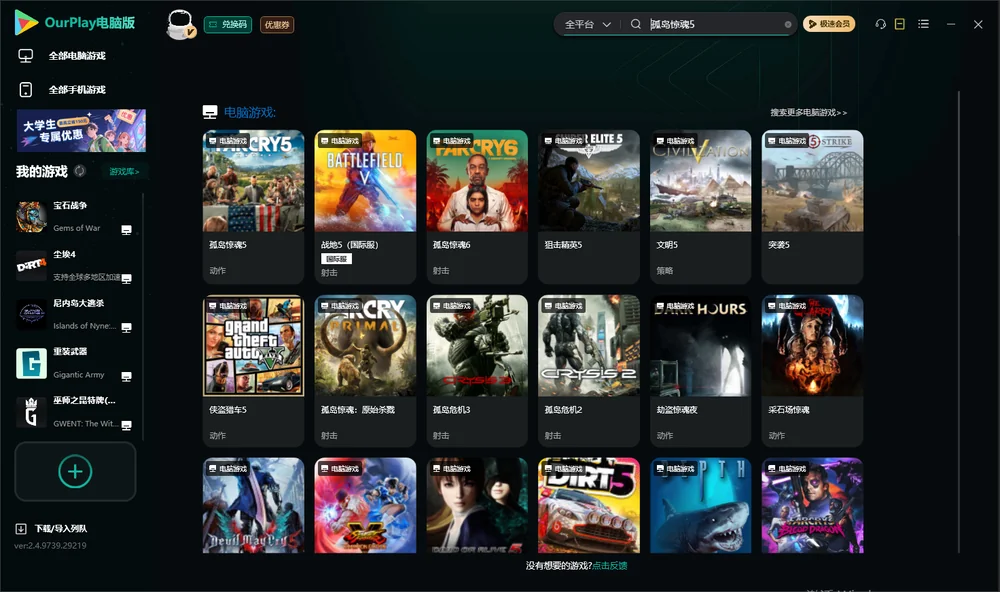This screenshot has width=1000, height=592.
Task: Click the 我的游戏 heading
Action: (x=41, y=172)
